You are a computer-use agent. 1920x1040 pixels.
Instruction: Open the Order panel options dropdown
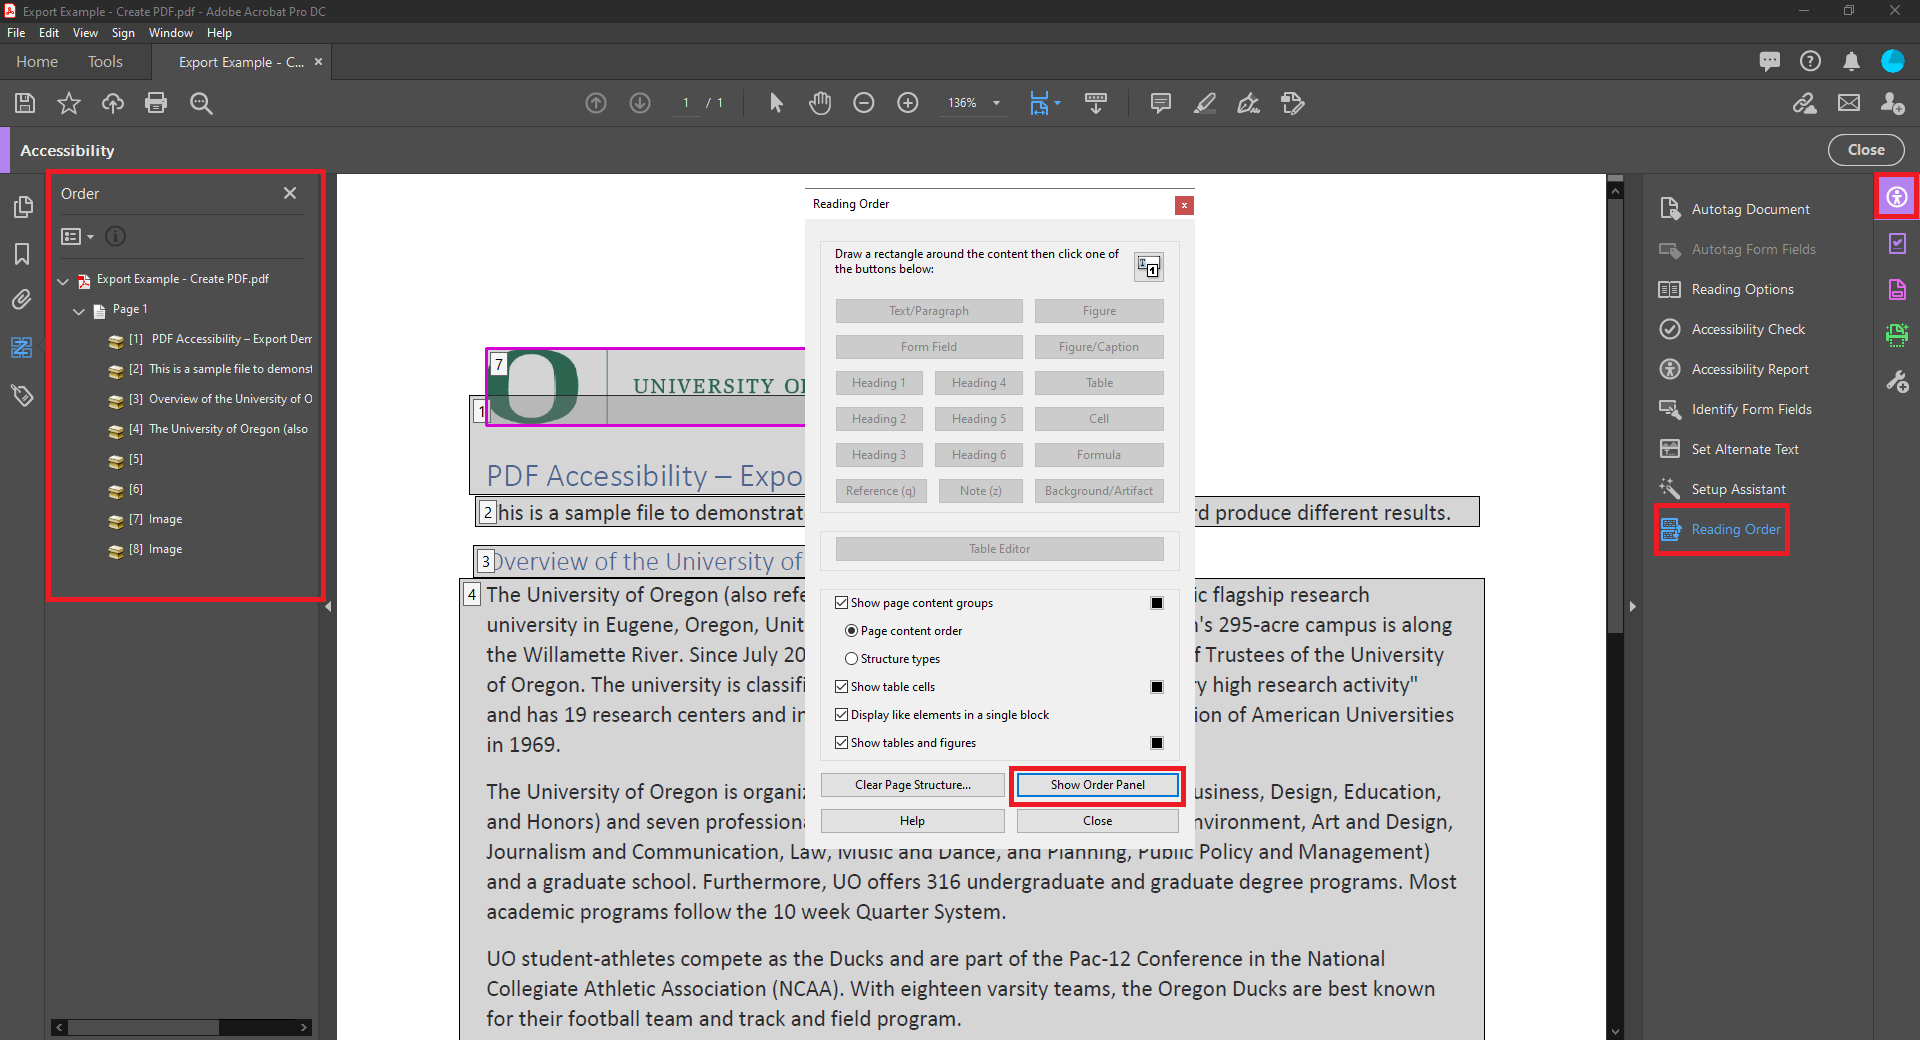point(77,237)
